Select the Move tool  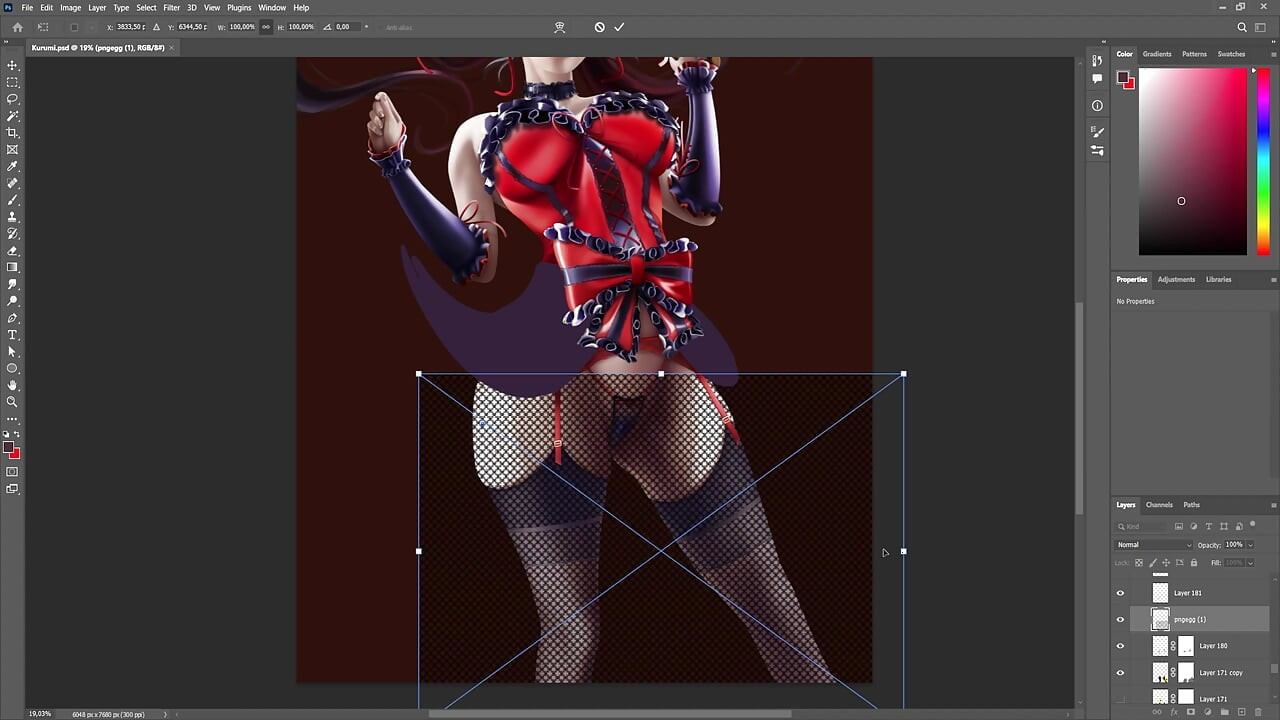12,65
